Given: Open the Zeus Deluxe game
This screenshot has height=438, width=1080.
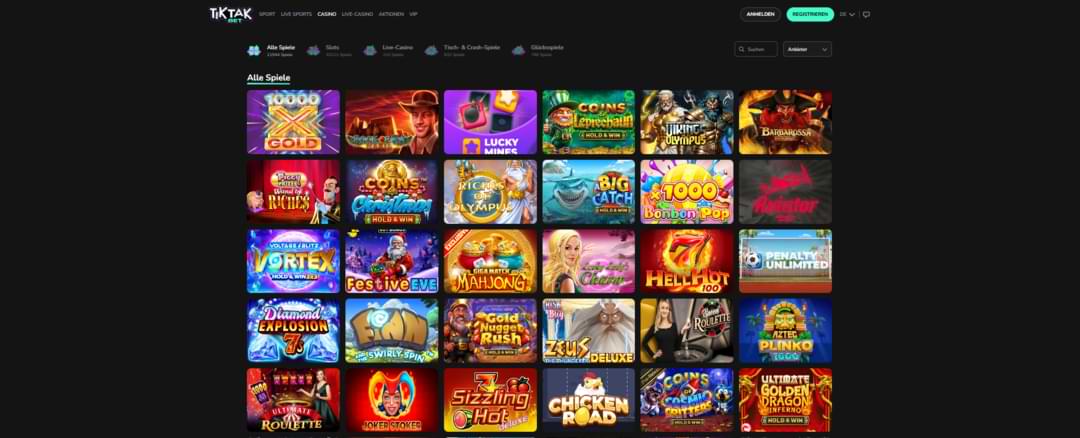Looking at the screenshot, I should pyautogui.click(x=589, y=331).
